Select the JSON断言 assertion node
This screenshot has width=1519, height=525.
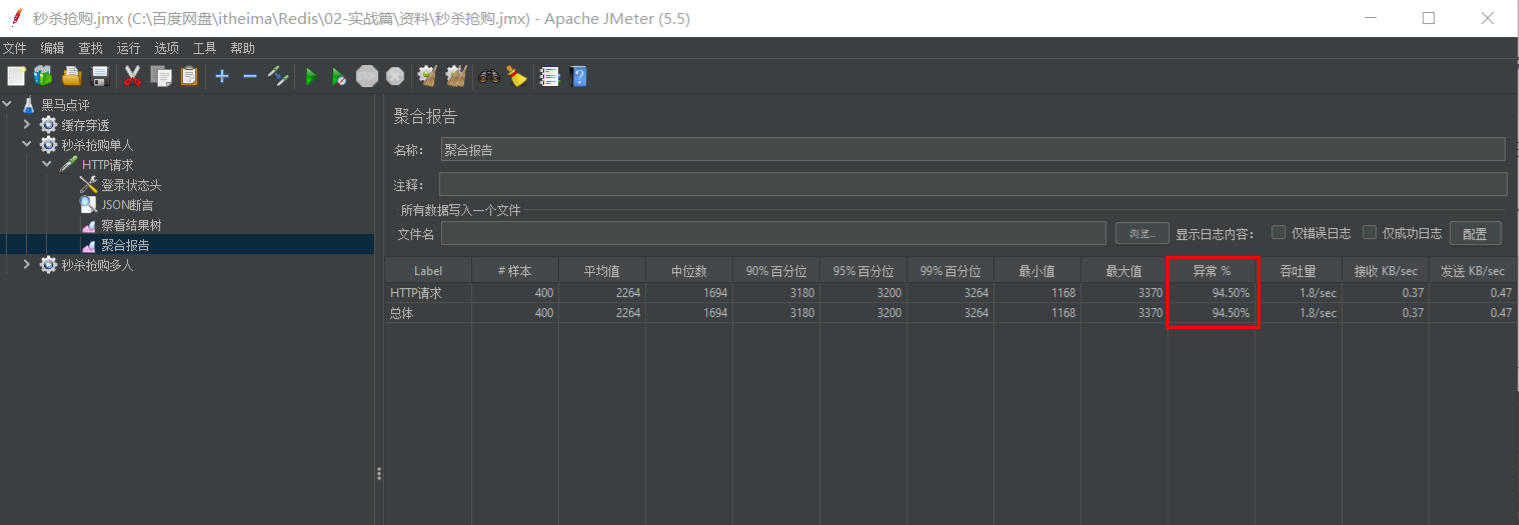(x=127, y=205)
